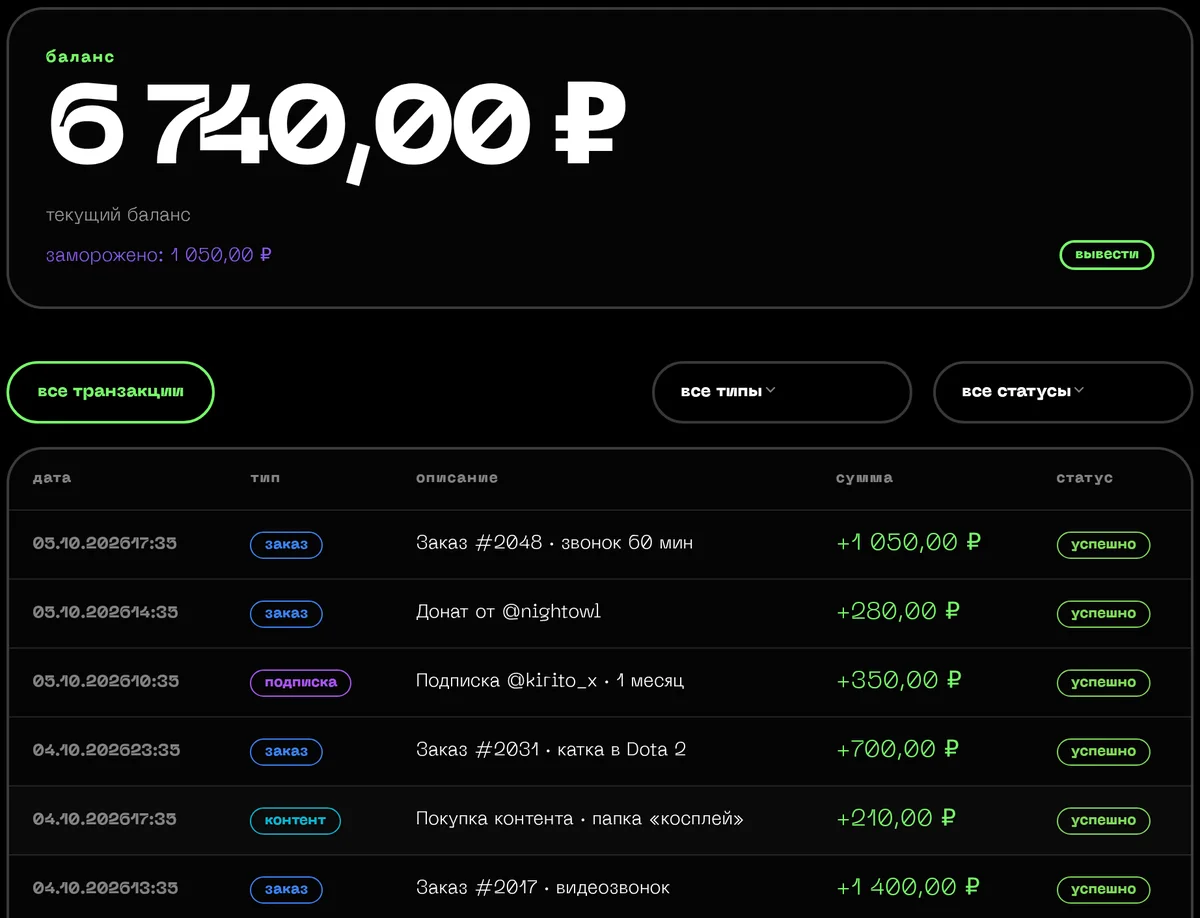This screenshot has height=918, width=1200.
Task: Click the "+350,00 ₽" amount
Action: pos(898,681)
